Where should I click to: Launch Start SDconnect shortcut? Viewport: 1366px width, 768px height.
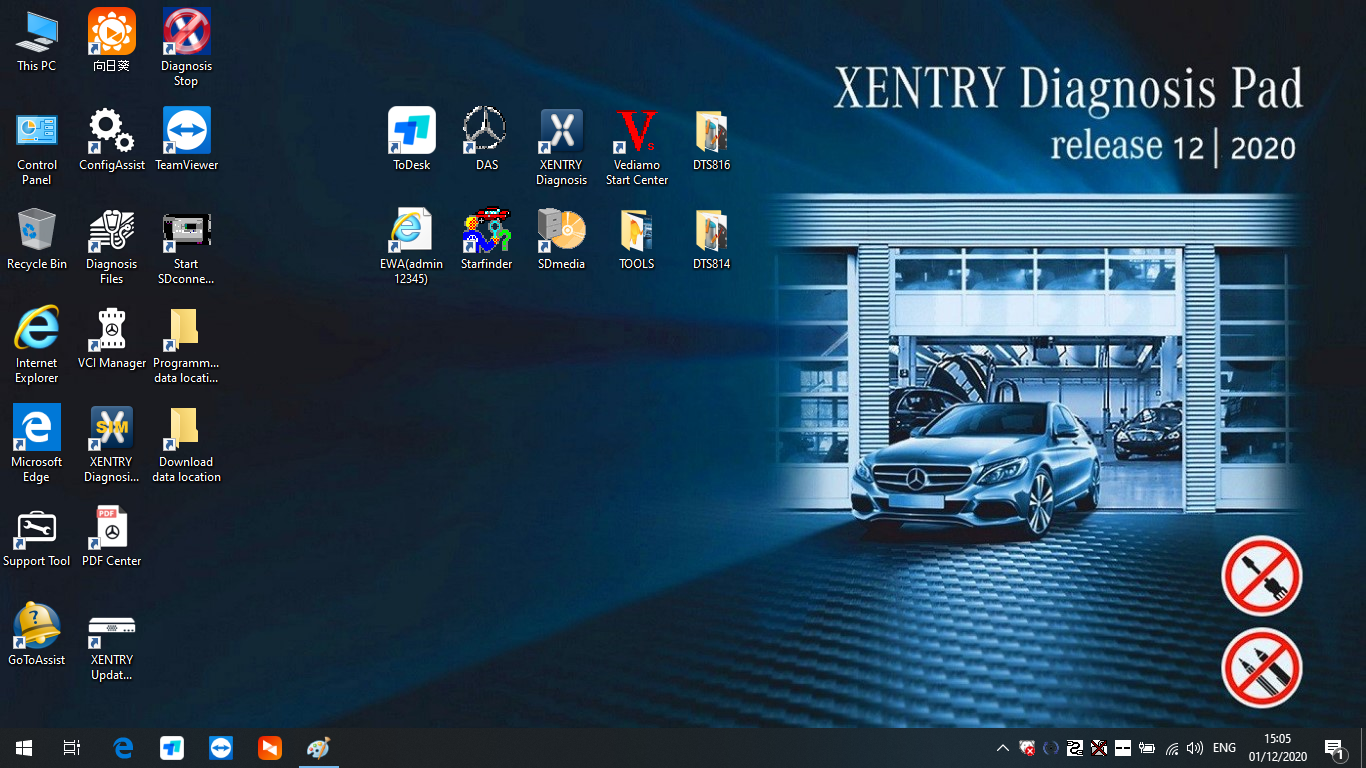pos(186,246)
